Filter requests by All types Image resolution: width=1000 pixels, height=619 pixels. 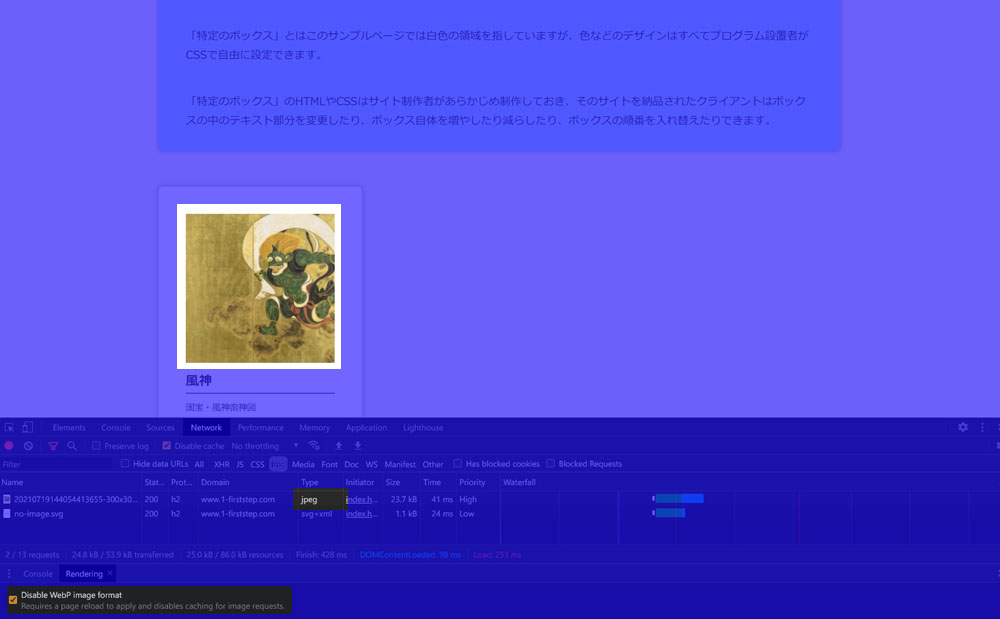pos(199,464)
